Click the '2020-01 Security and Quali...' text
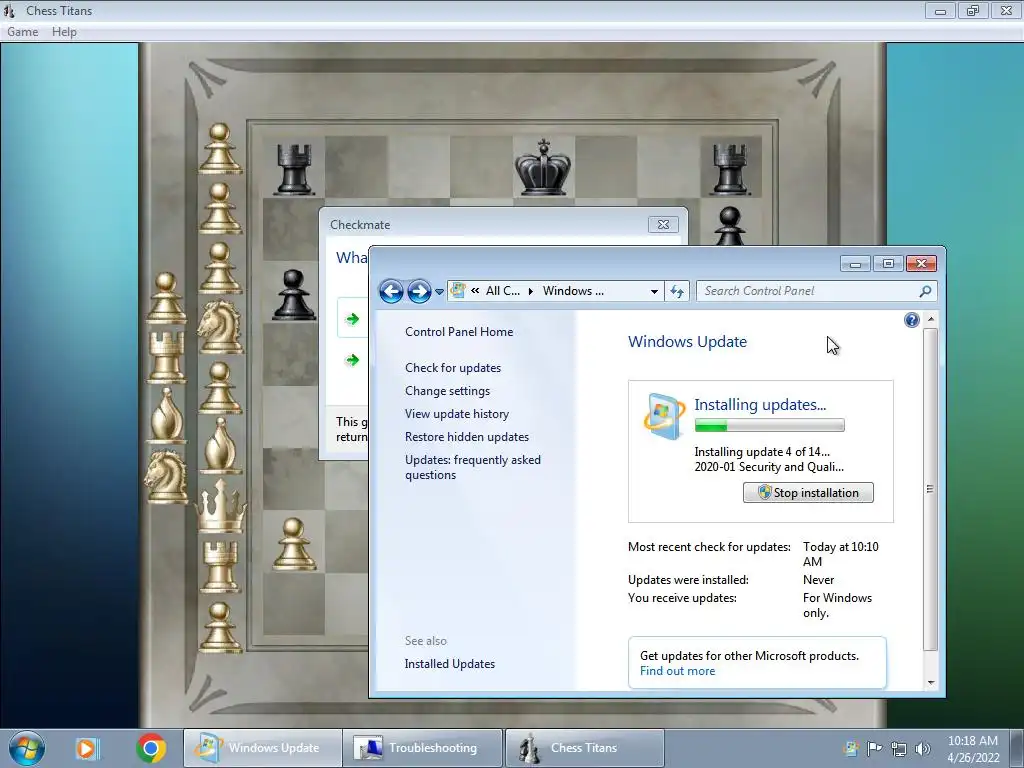The width and height of the screenshot is (1024, 768). pos(769,467)
